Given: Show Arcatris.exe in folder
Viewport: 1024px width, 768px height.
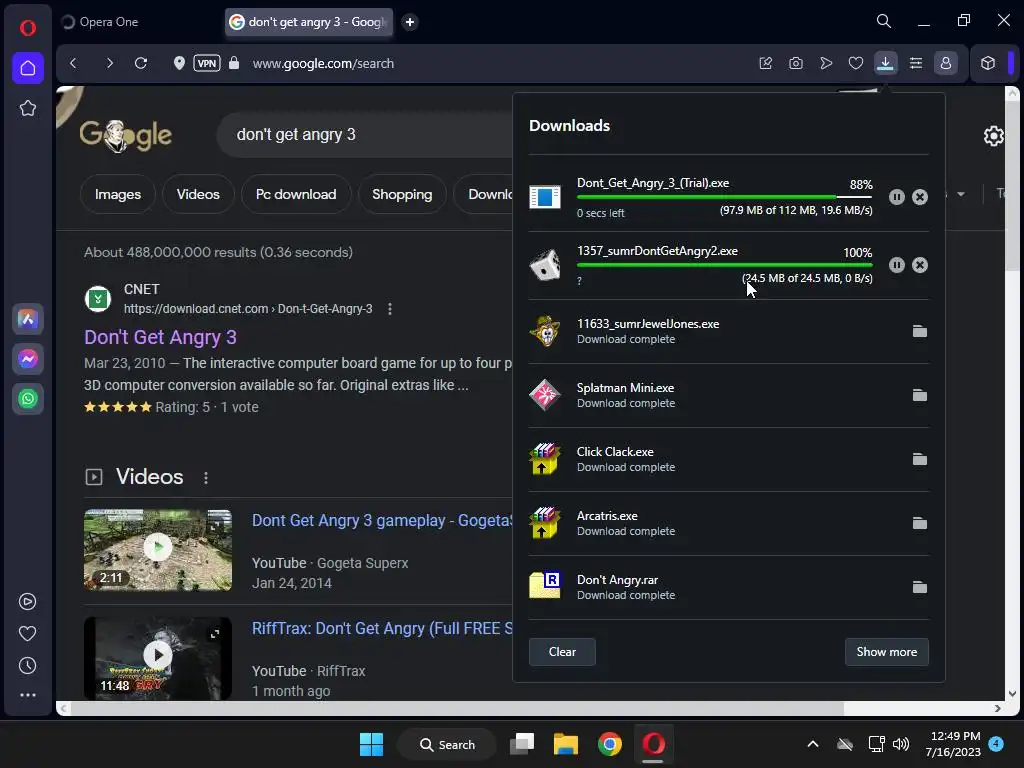Looking at the screenshot, I should tap(920, 523).
